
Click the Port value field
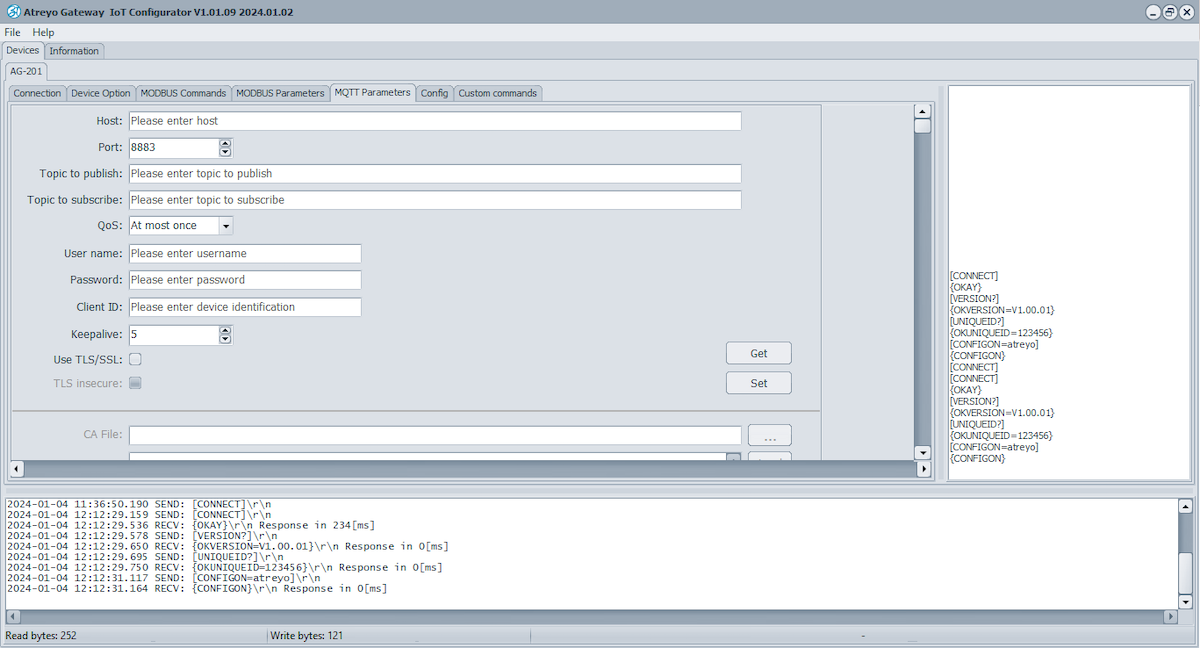coord(173,147)
